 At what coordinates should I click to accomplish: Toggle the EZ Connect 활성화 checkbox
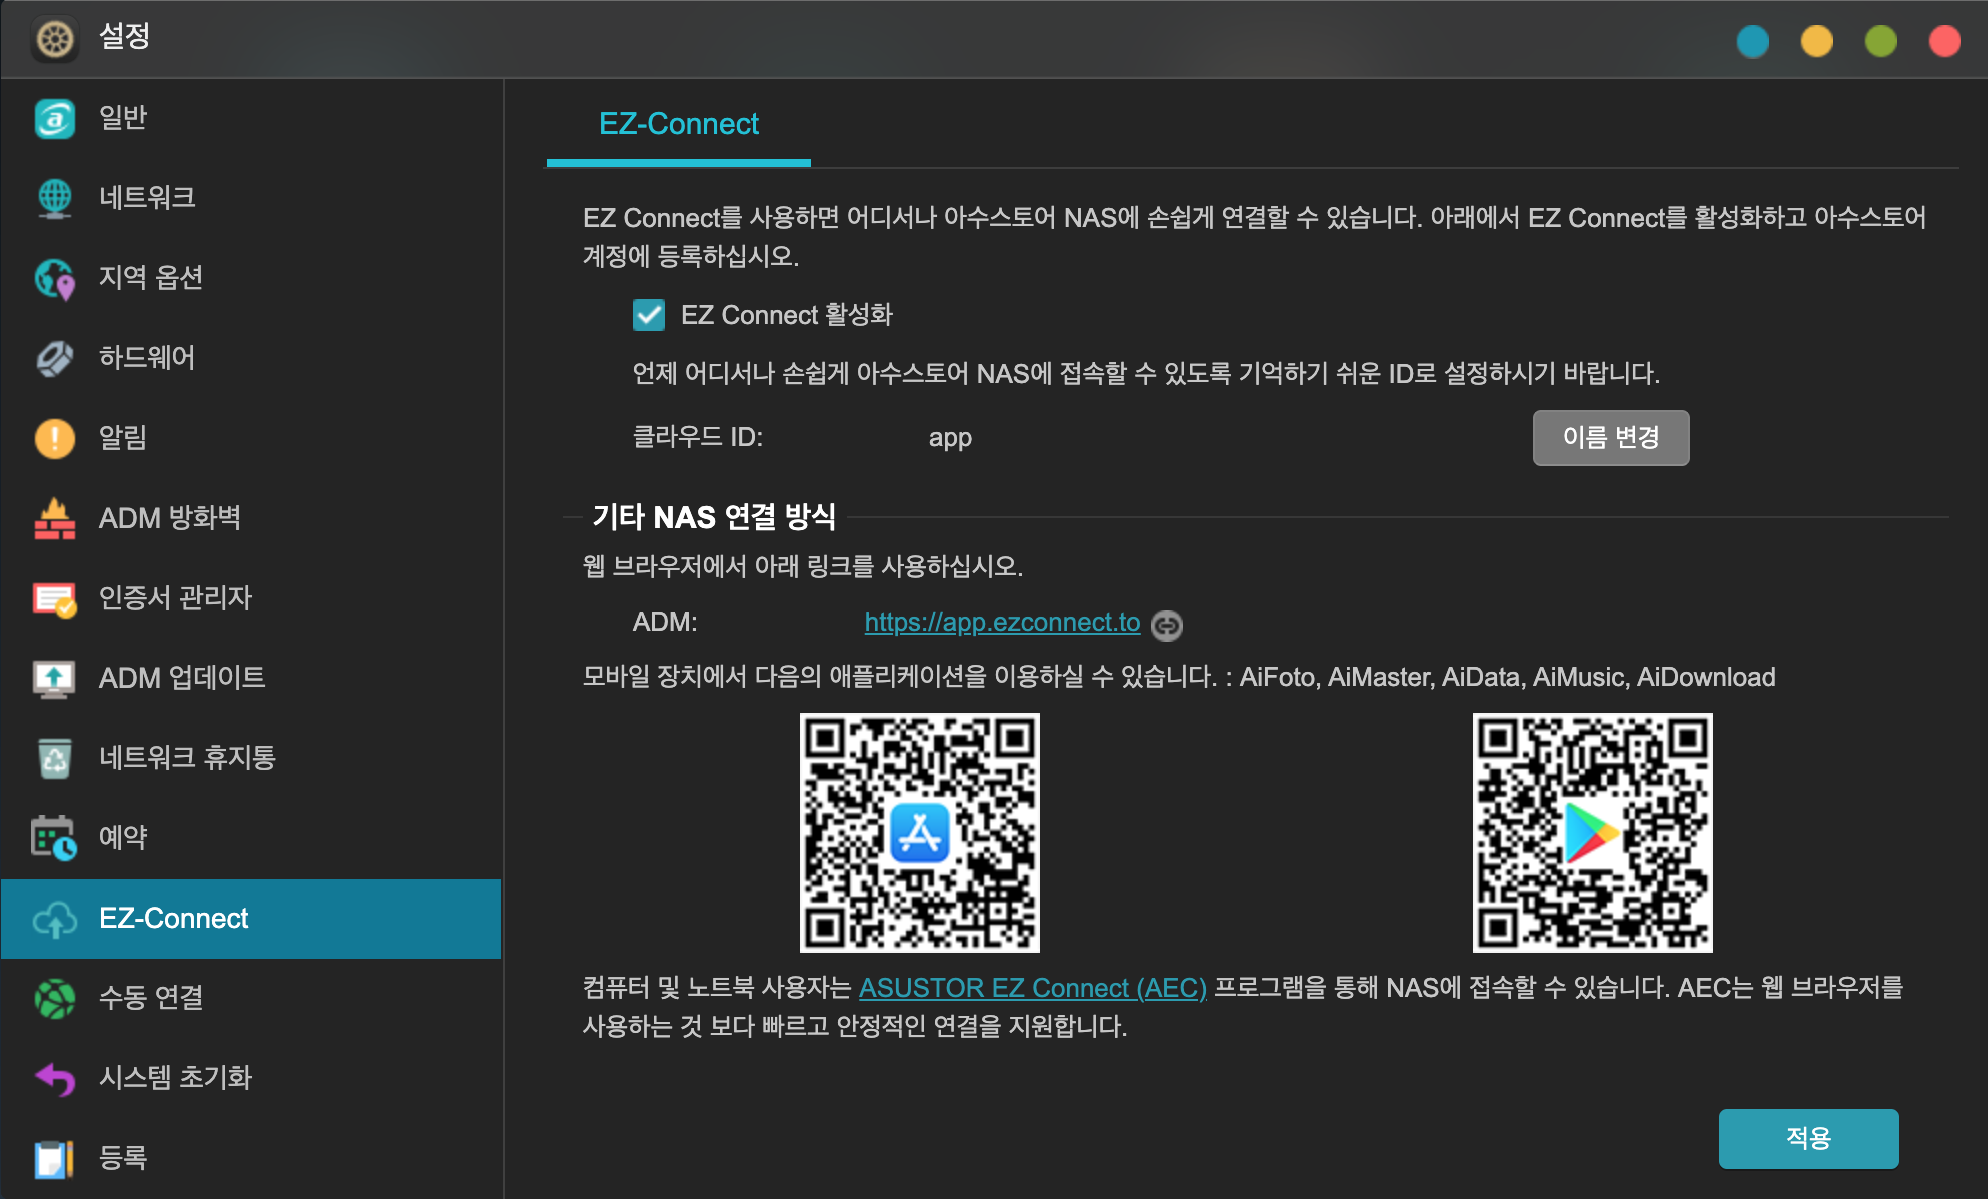(x=649, y=315)
